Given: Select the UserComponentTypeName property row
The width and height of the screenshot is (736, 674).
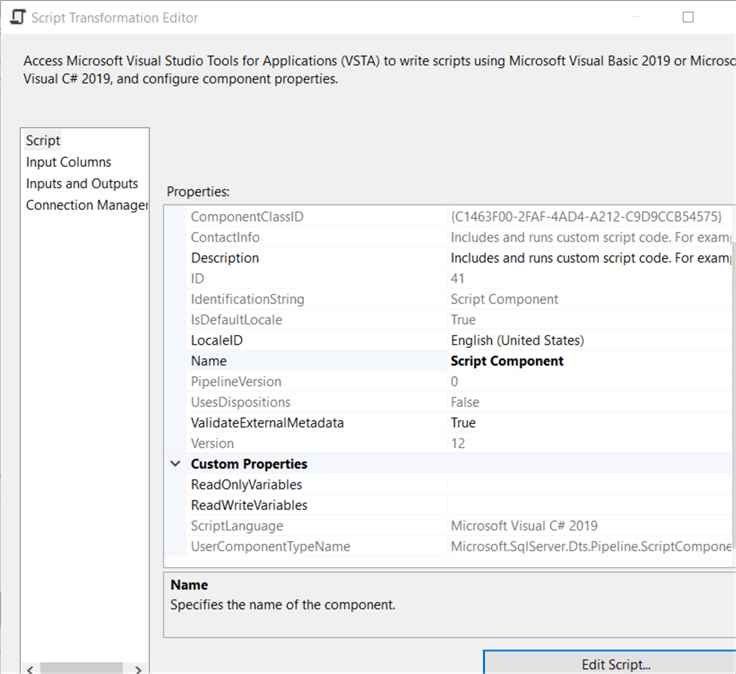Looking at the screenshot, I should pyautogui.click(x=270, y=547).
